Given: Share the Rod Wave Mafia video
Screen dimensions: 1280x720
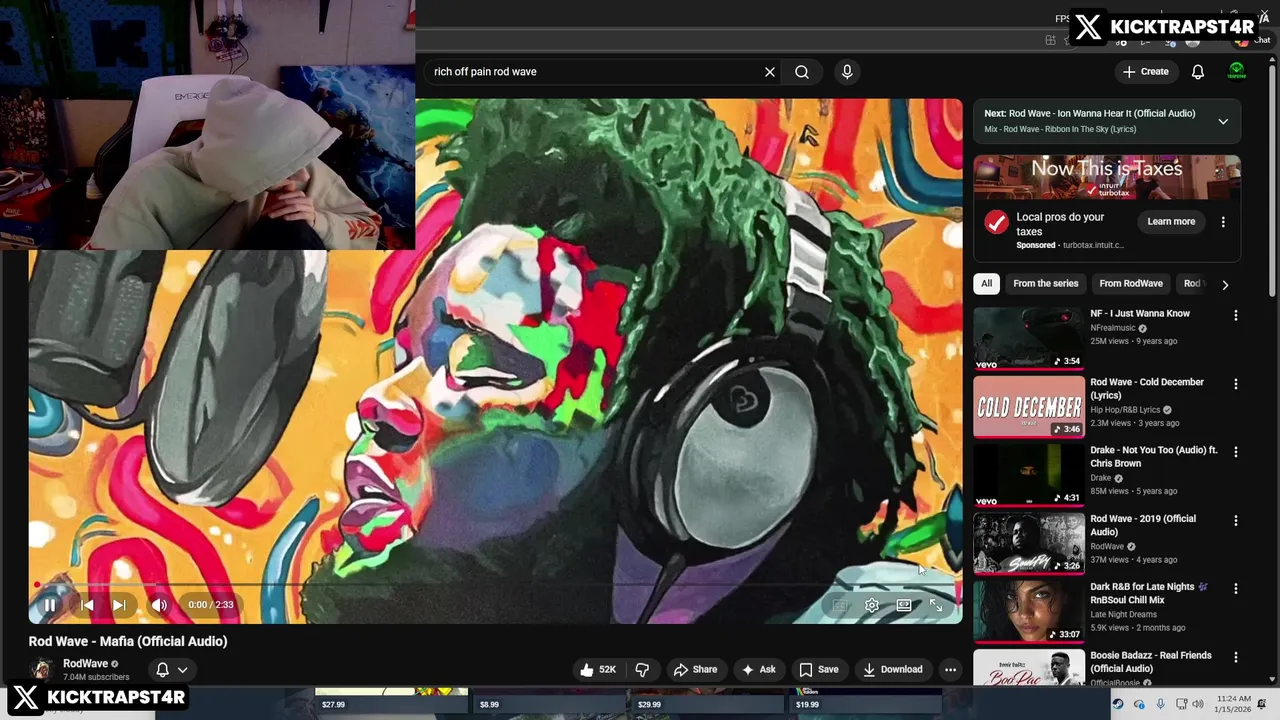Looking at the screenshot, I should click(x=695, y=670).
